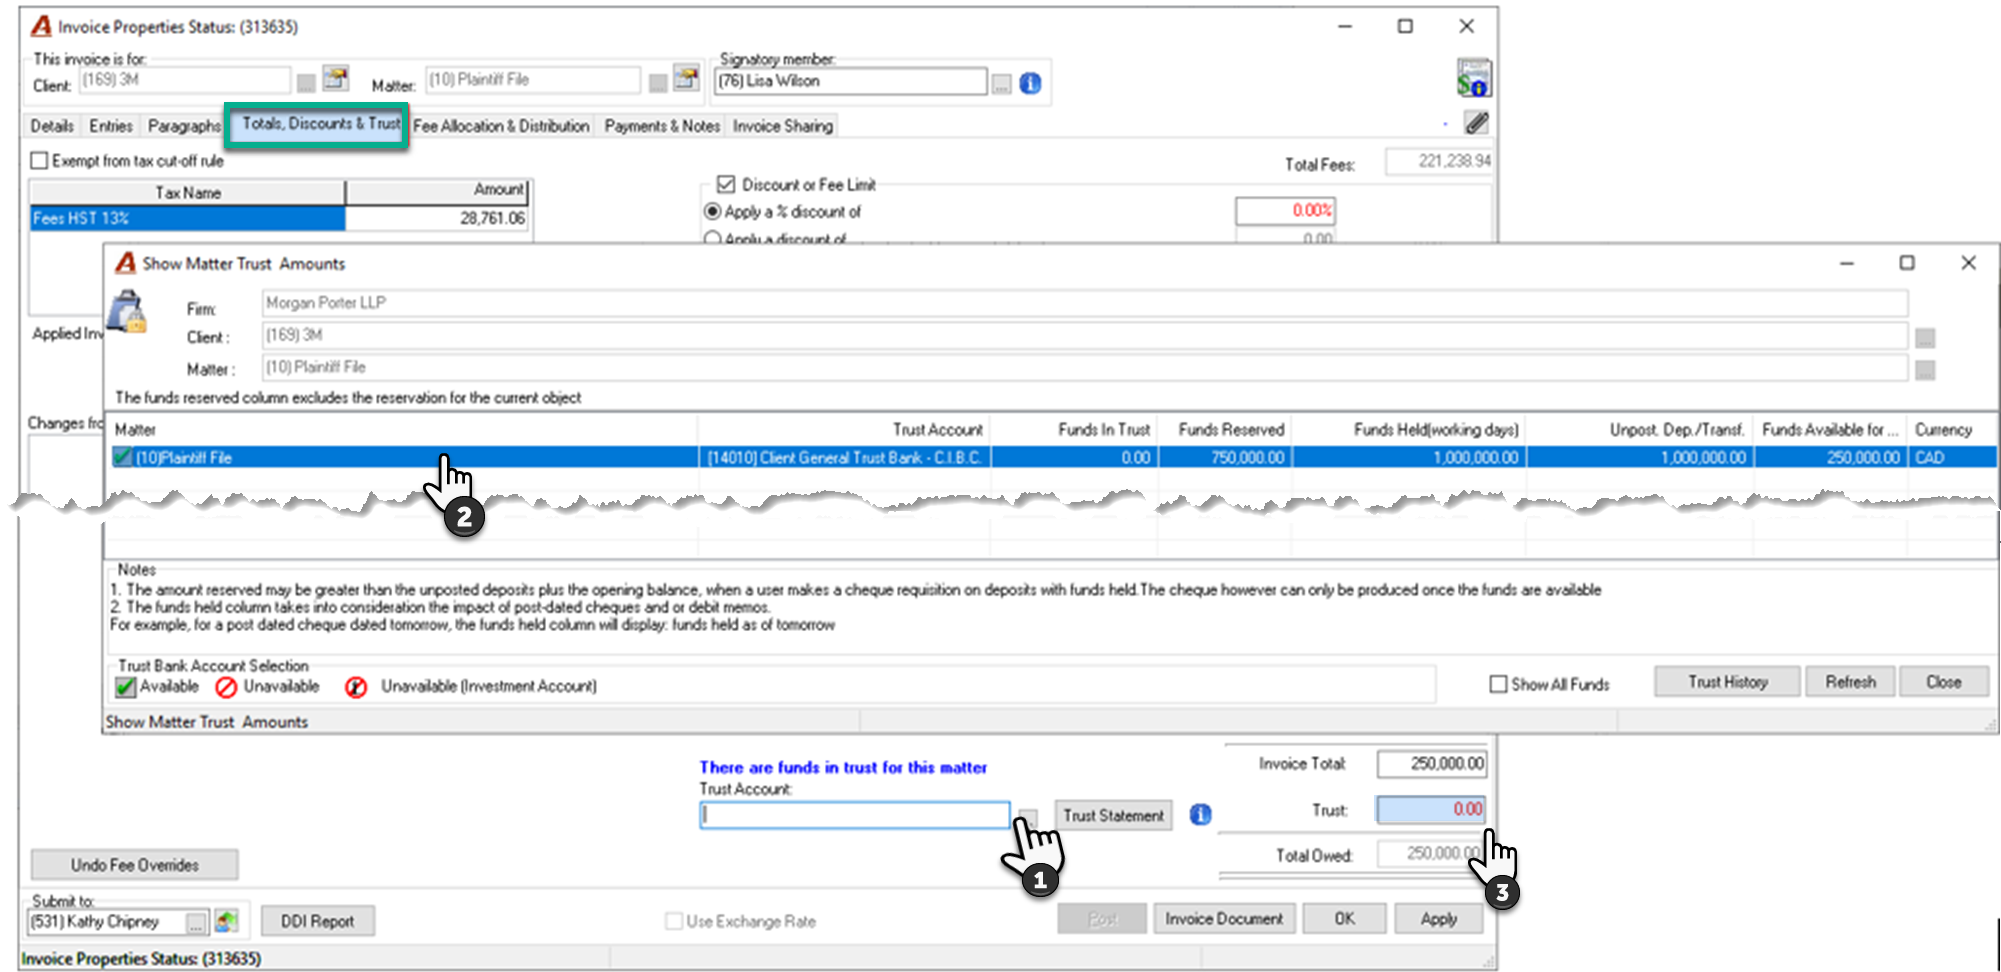Image resolution: width=2001 pixels, height=972 pixels.
Task: Click the Invoice Properties window app logo
Action: [41, 26]
